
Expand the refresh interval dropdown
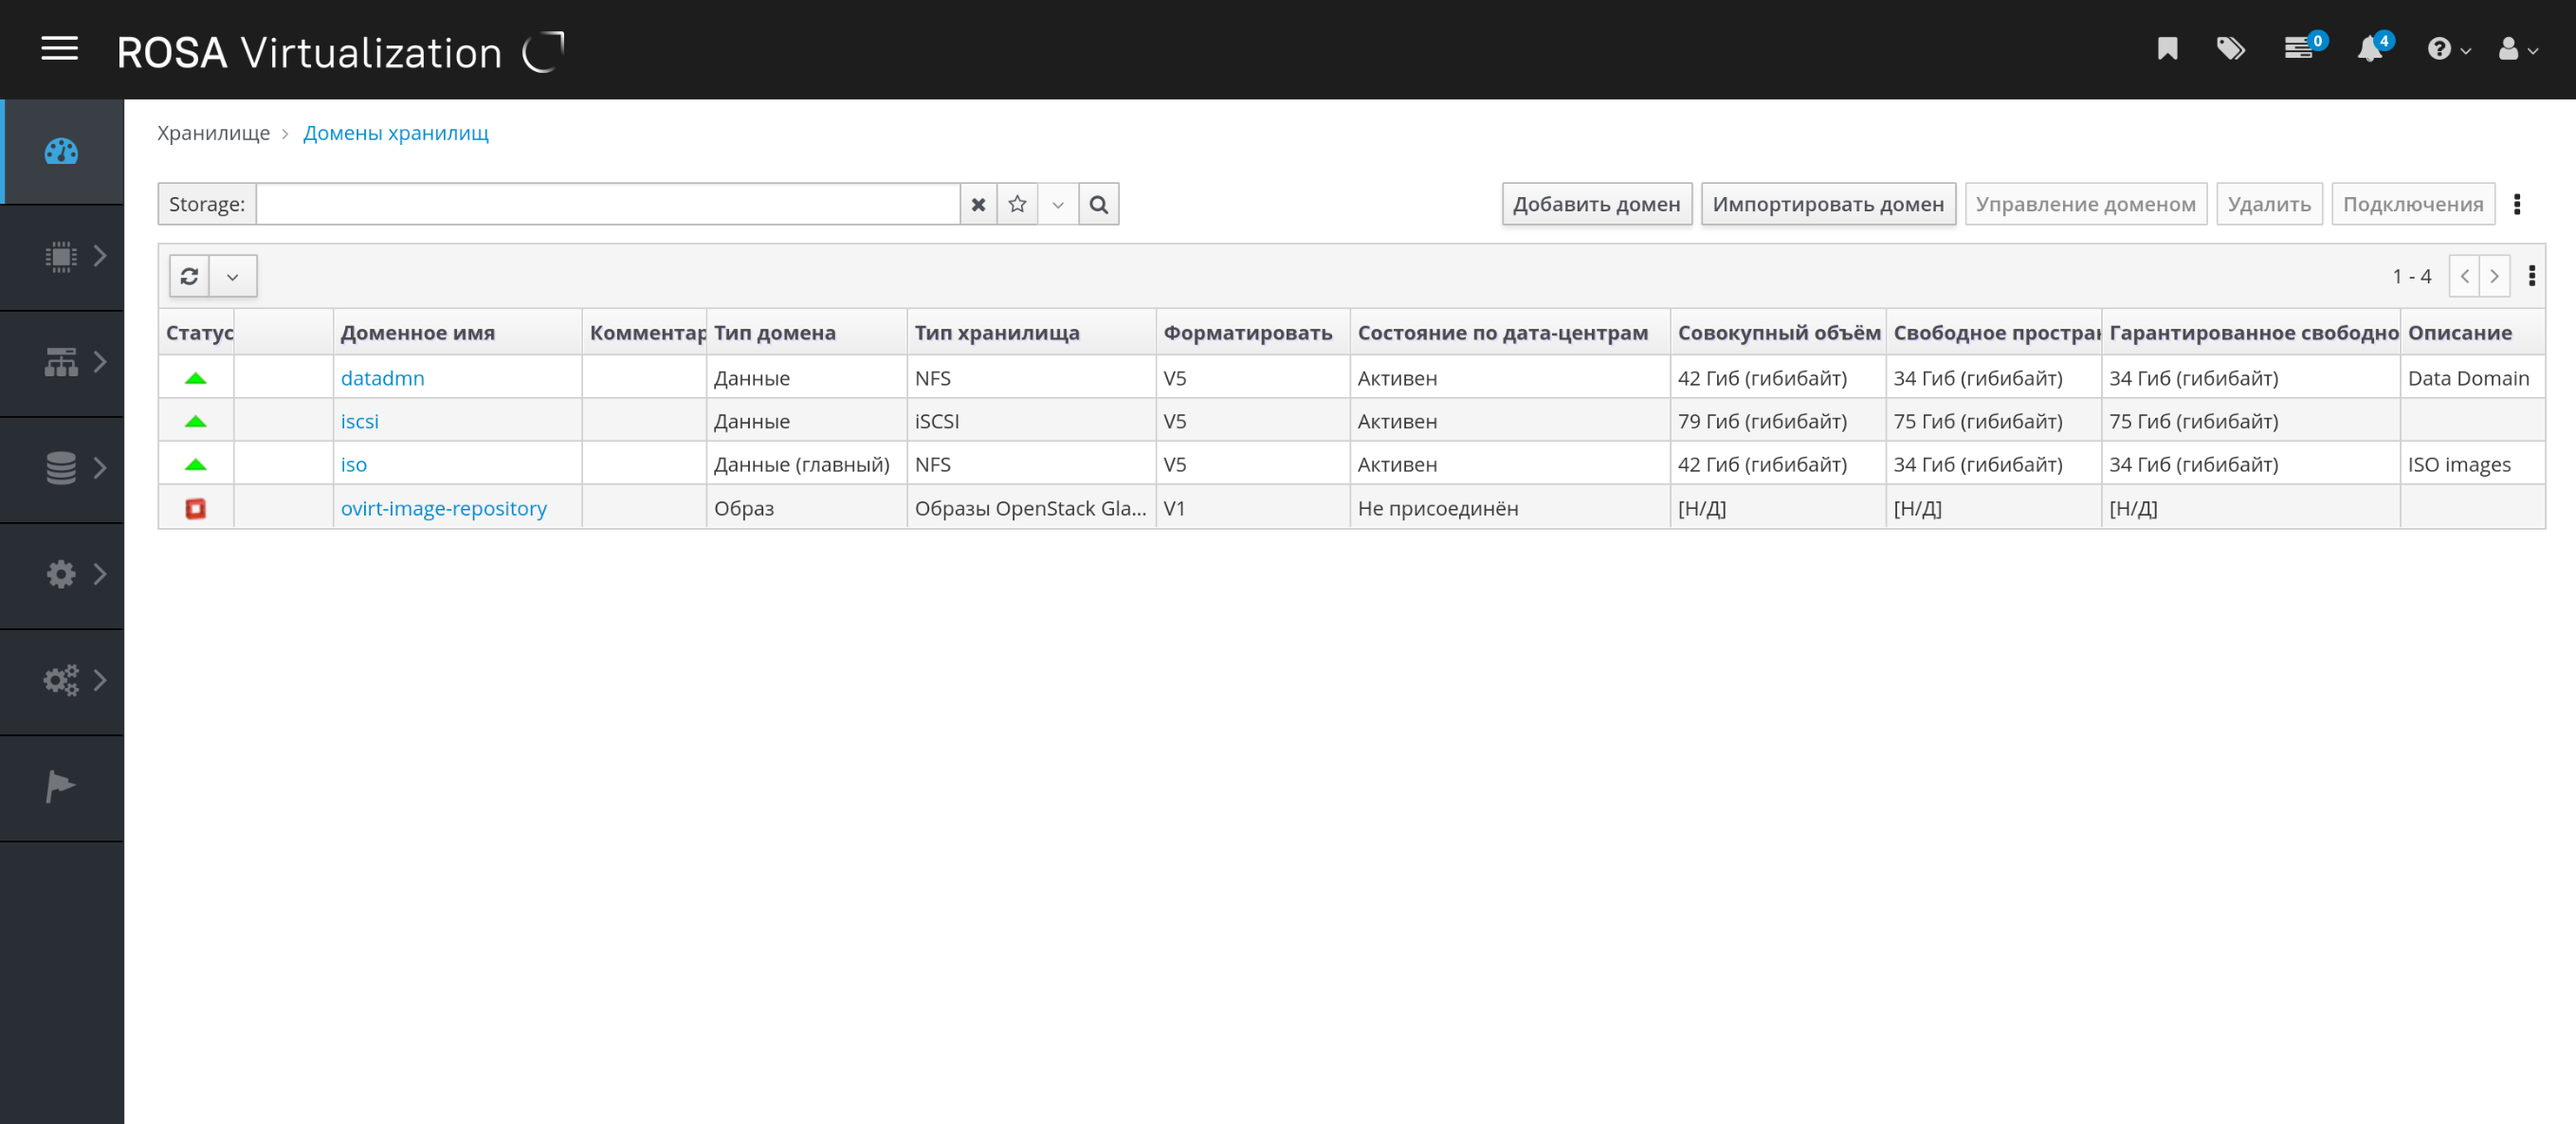coord(233,276)
